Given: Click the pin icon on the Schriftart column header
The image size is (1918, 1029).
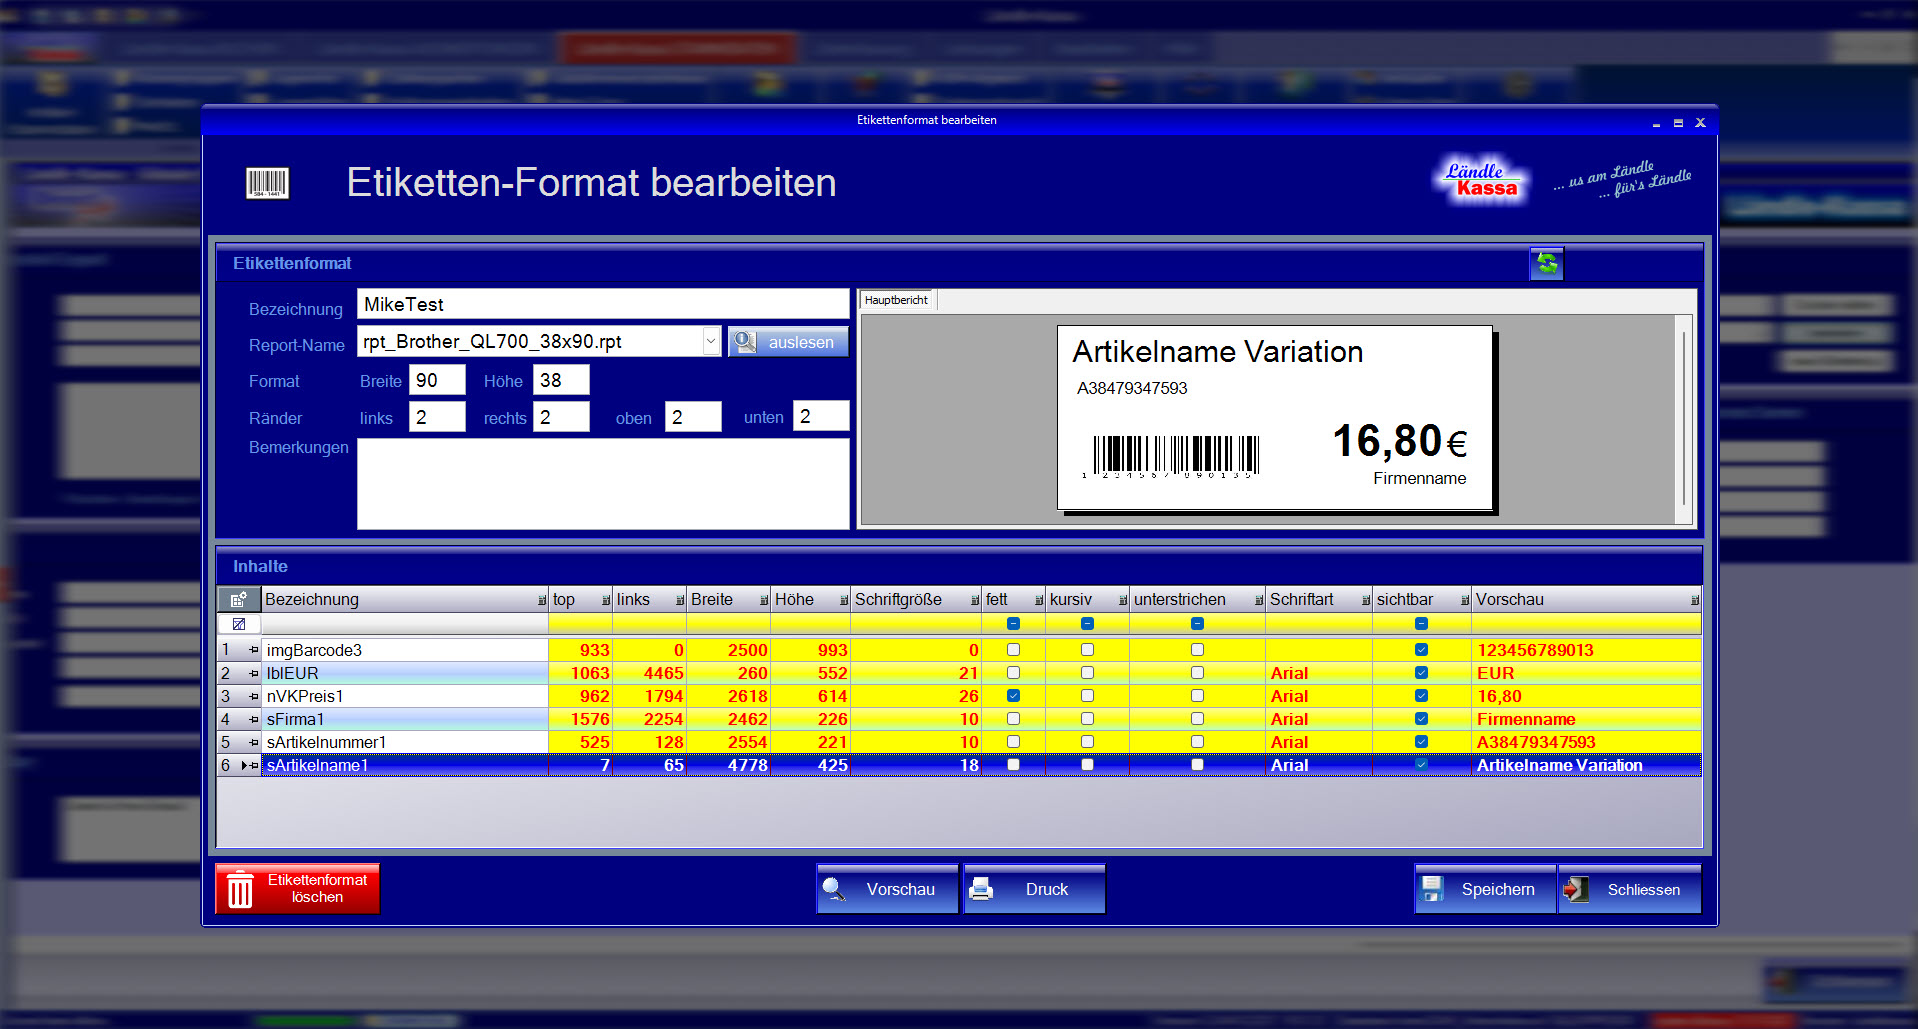Looking at the screenshot, I should [1366, 601].
